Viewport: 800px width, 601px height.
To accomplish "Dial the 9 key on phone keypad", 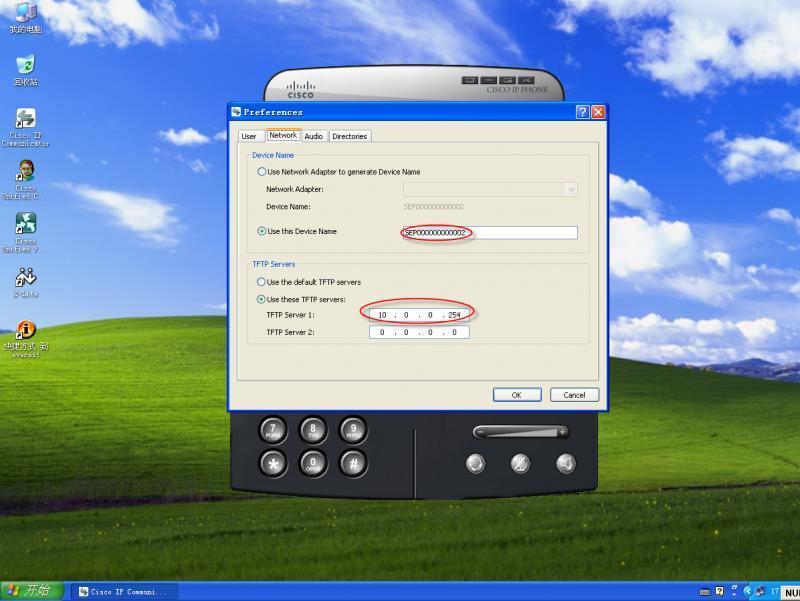I will (x=353, y=431).
